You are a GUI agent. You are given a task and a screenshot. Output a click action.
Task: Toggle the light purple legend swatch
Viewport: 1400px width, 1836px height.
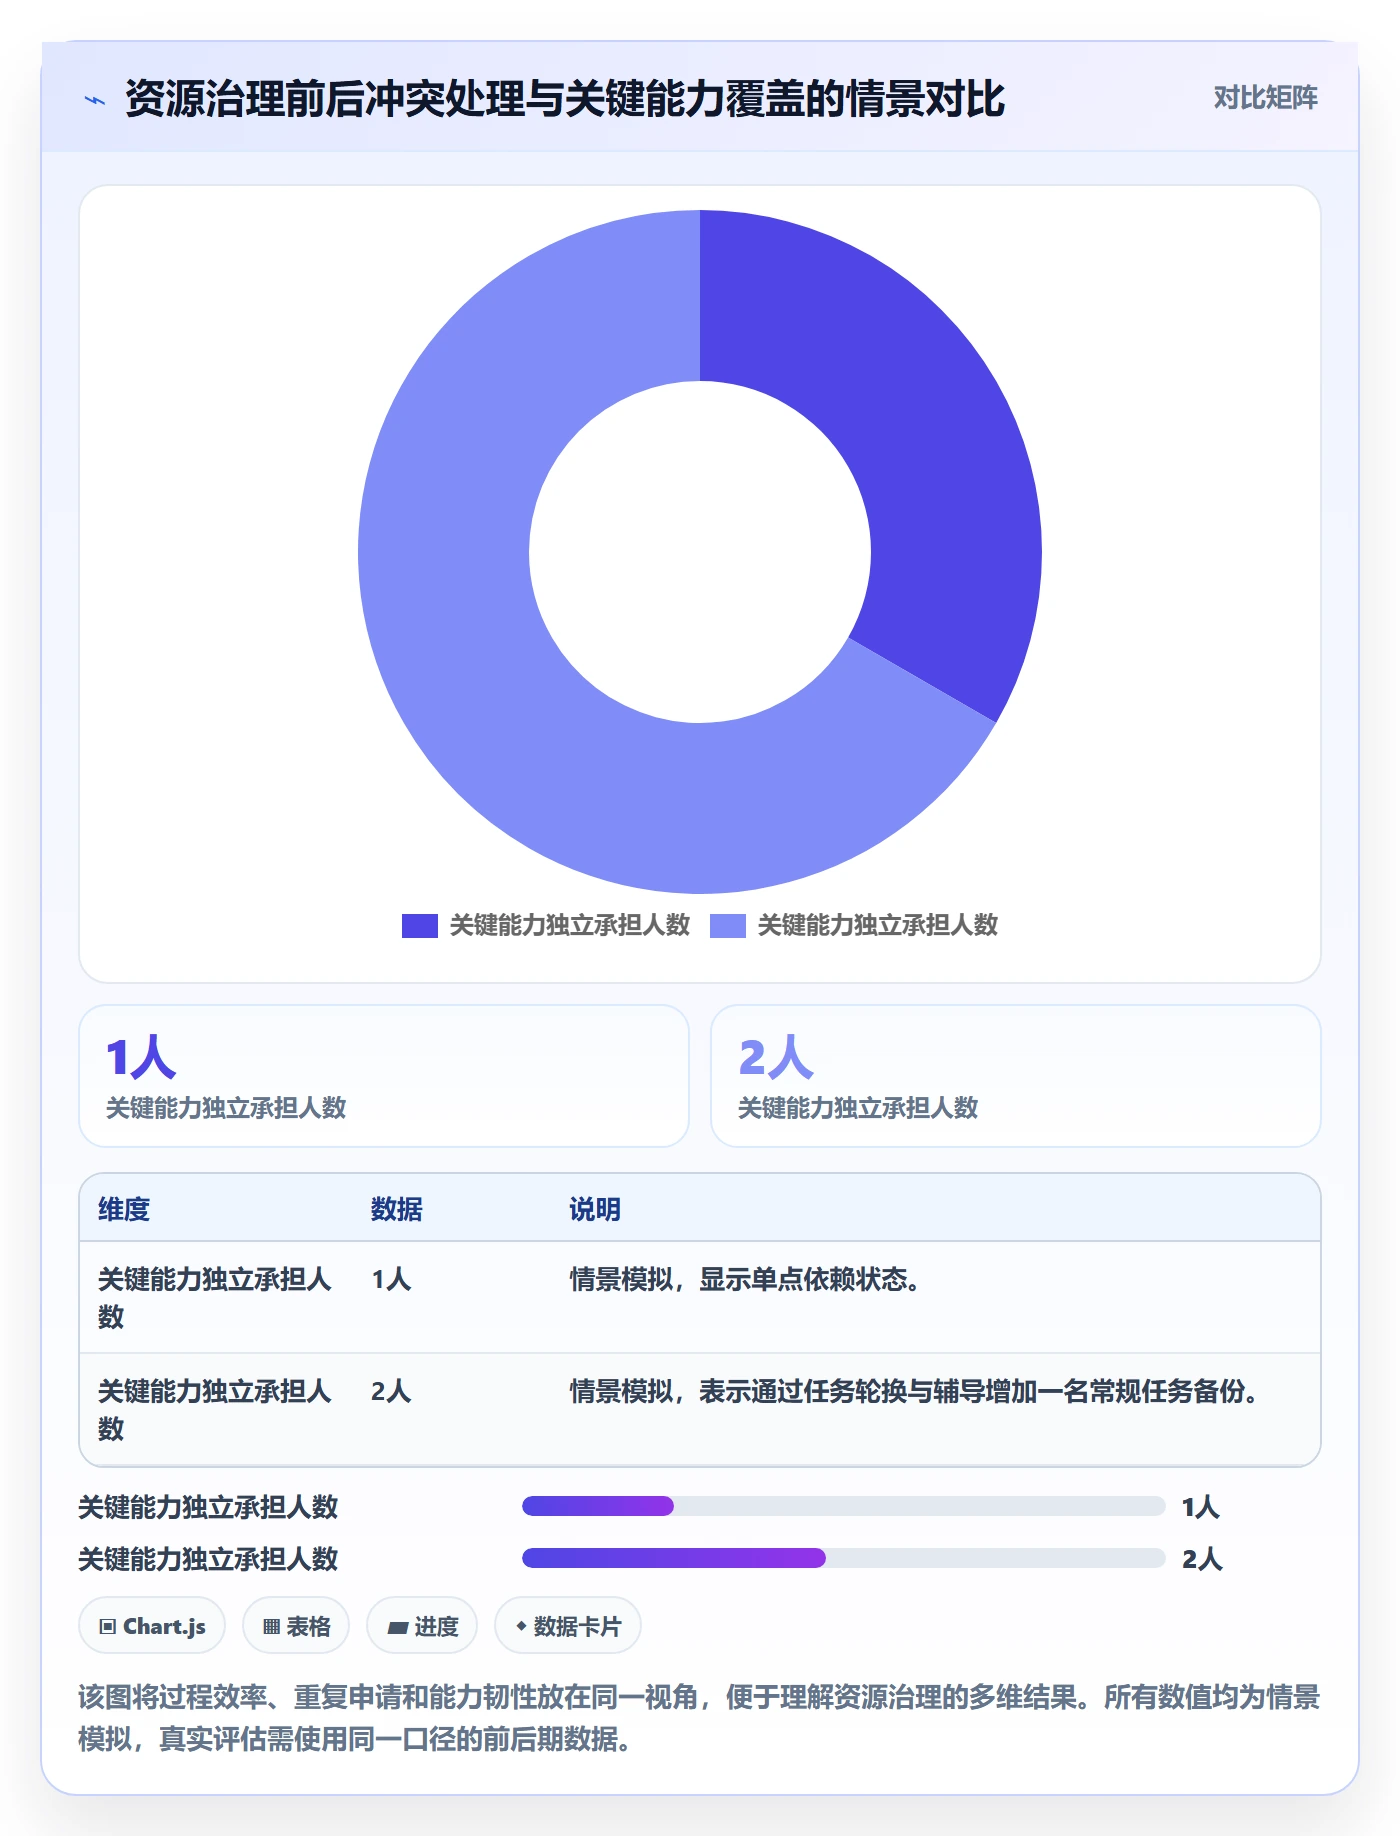pos(728,926)
